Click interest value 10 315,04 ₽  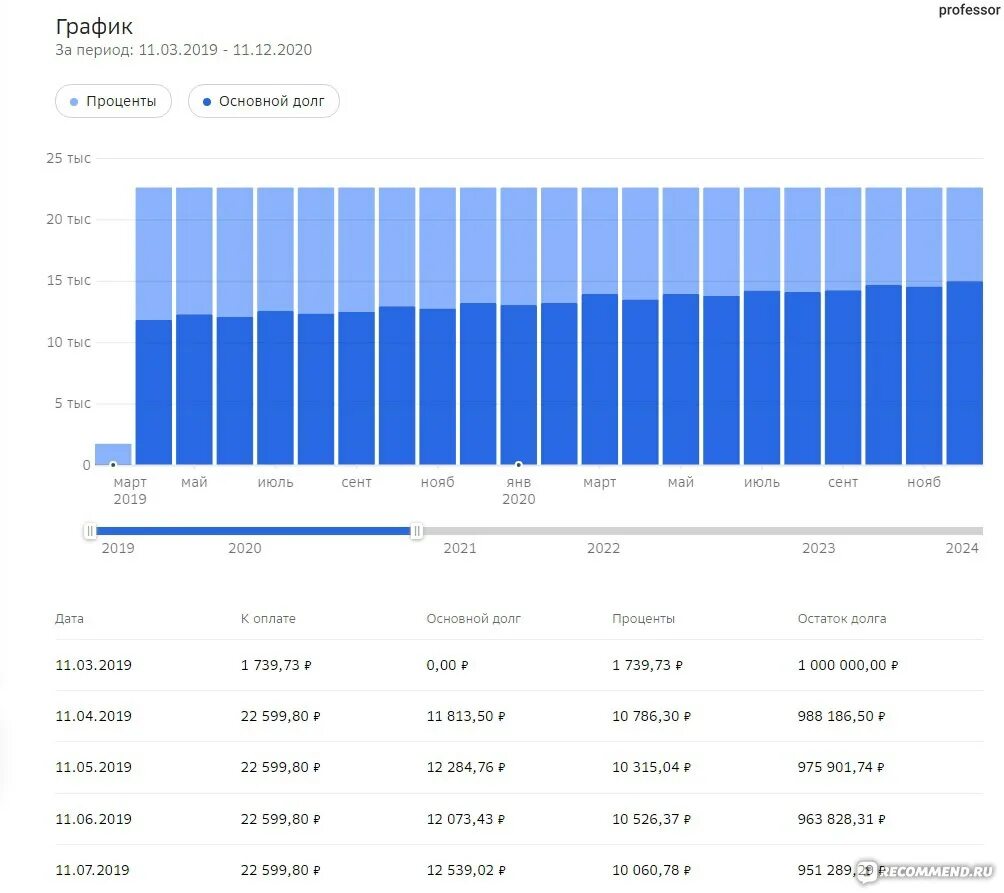[652, 767]
